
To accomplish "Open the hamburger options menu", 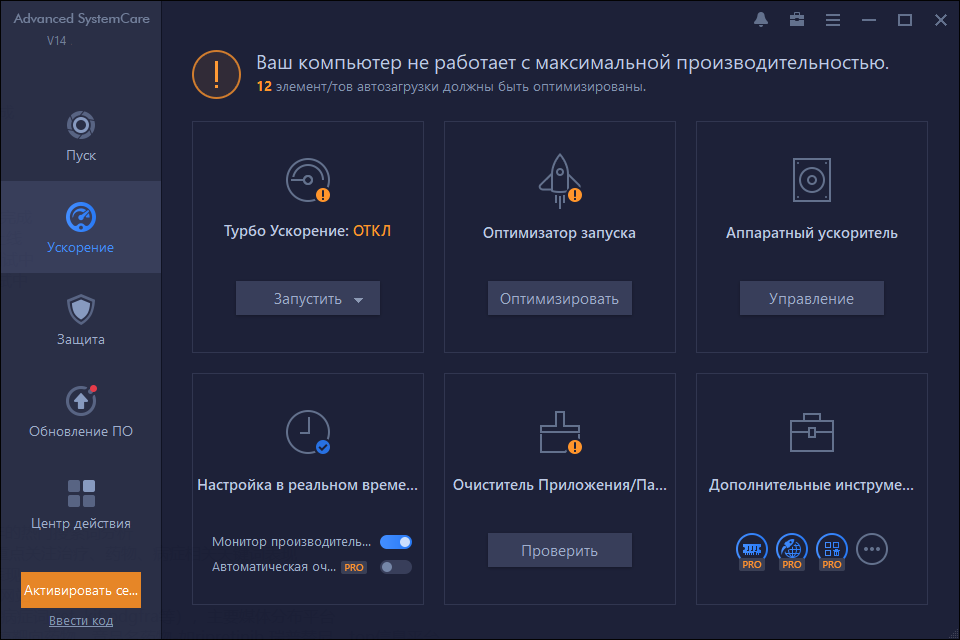I will pos(833,20).
